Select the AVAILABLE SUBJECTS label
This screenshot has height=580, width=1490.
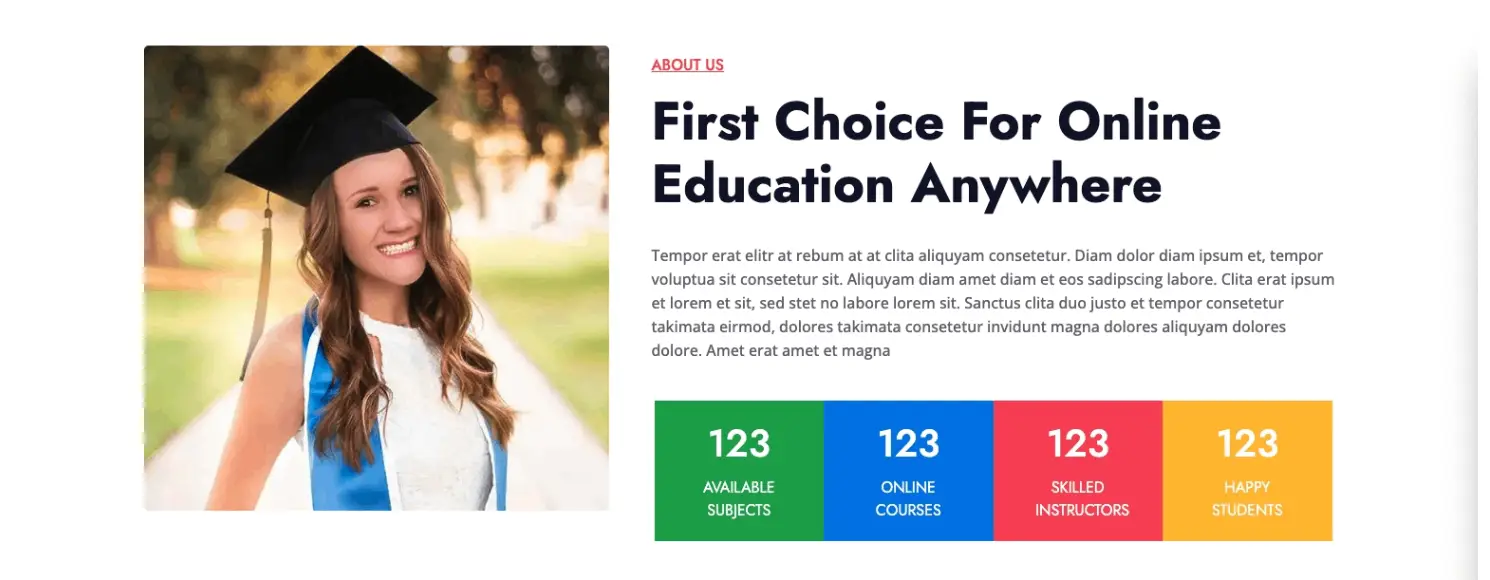click(x=739, y=498)
